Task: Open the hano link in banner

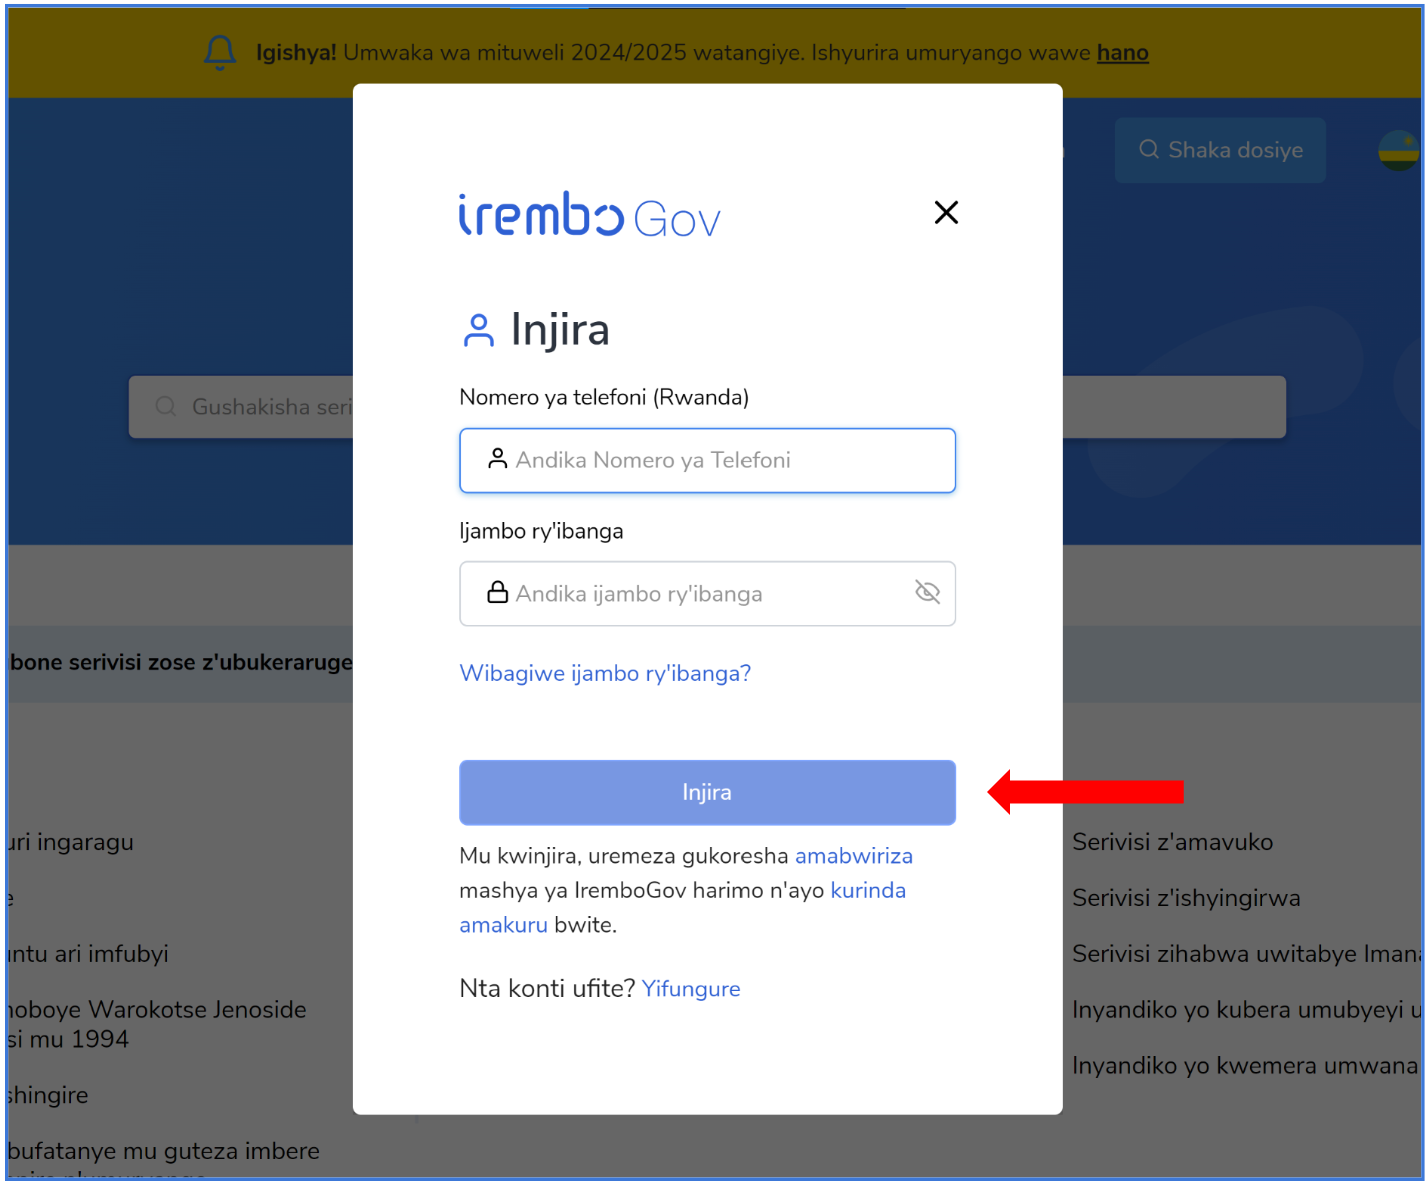Action: click(1123, 52)
